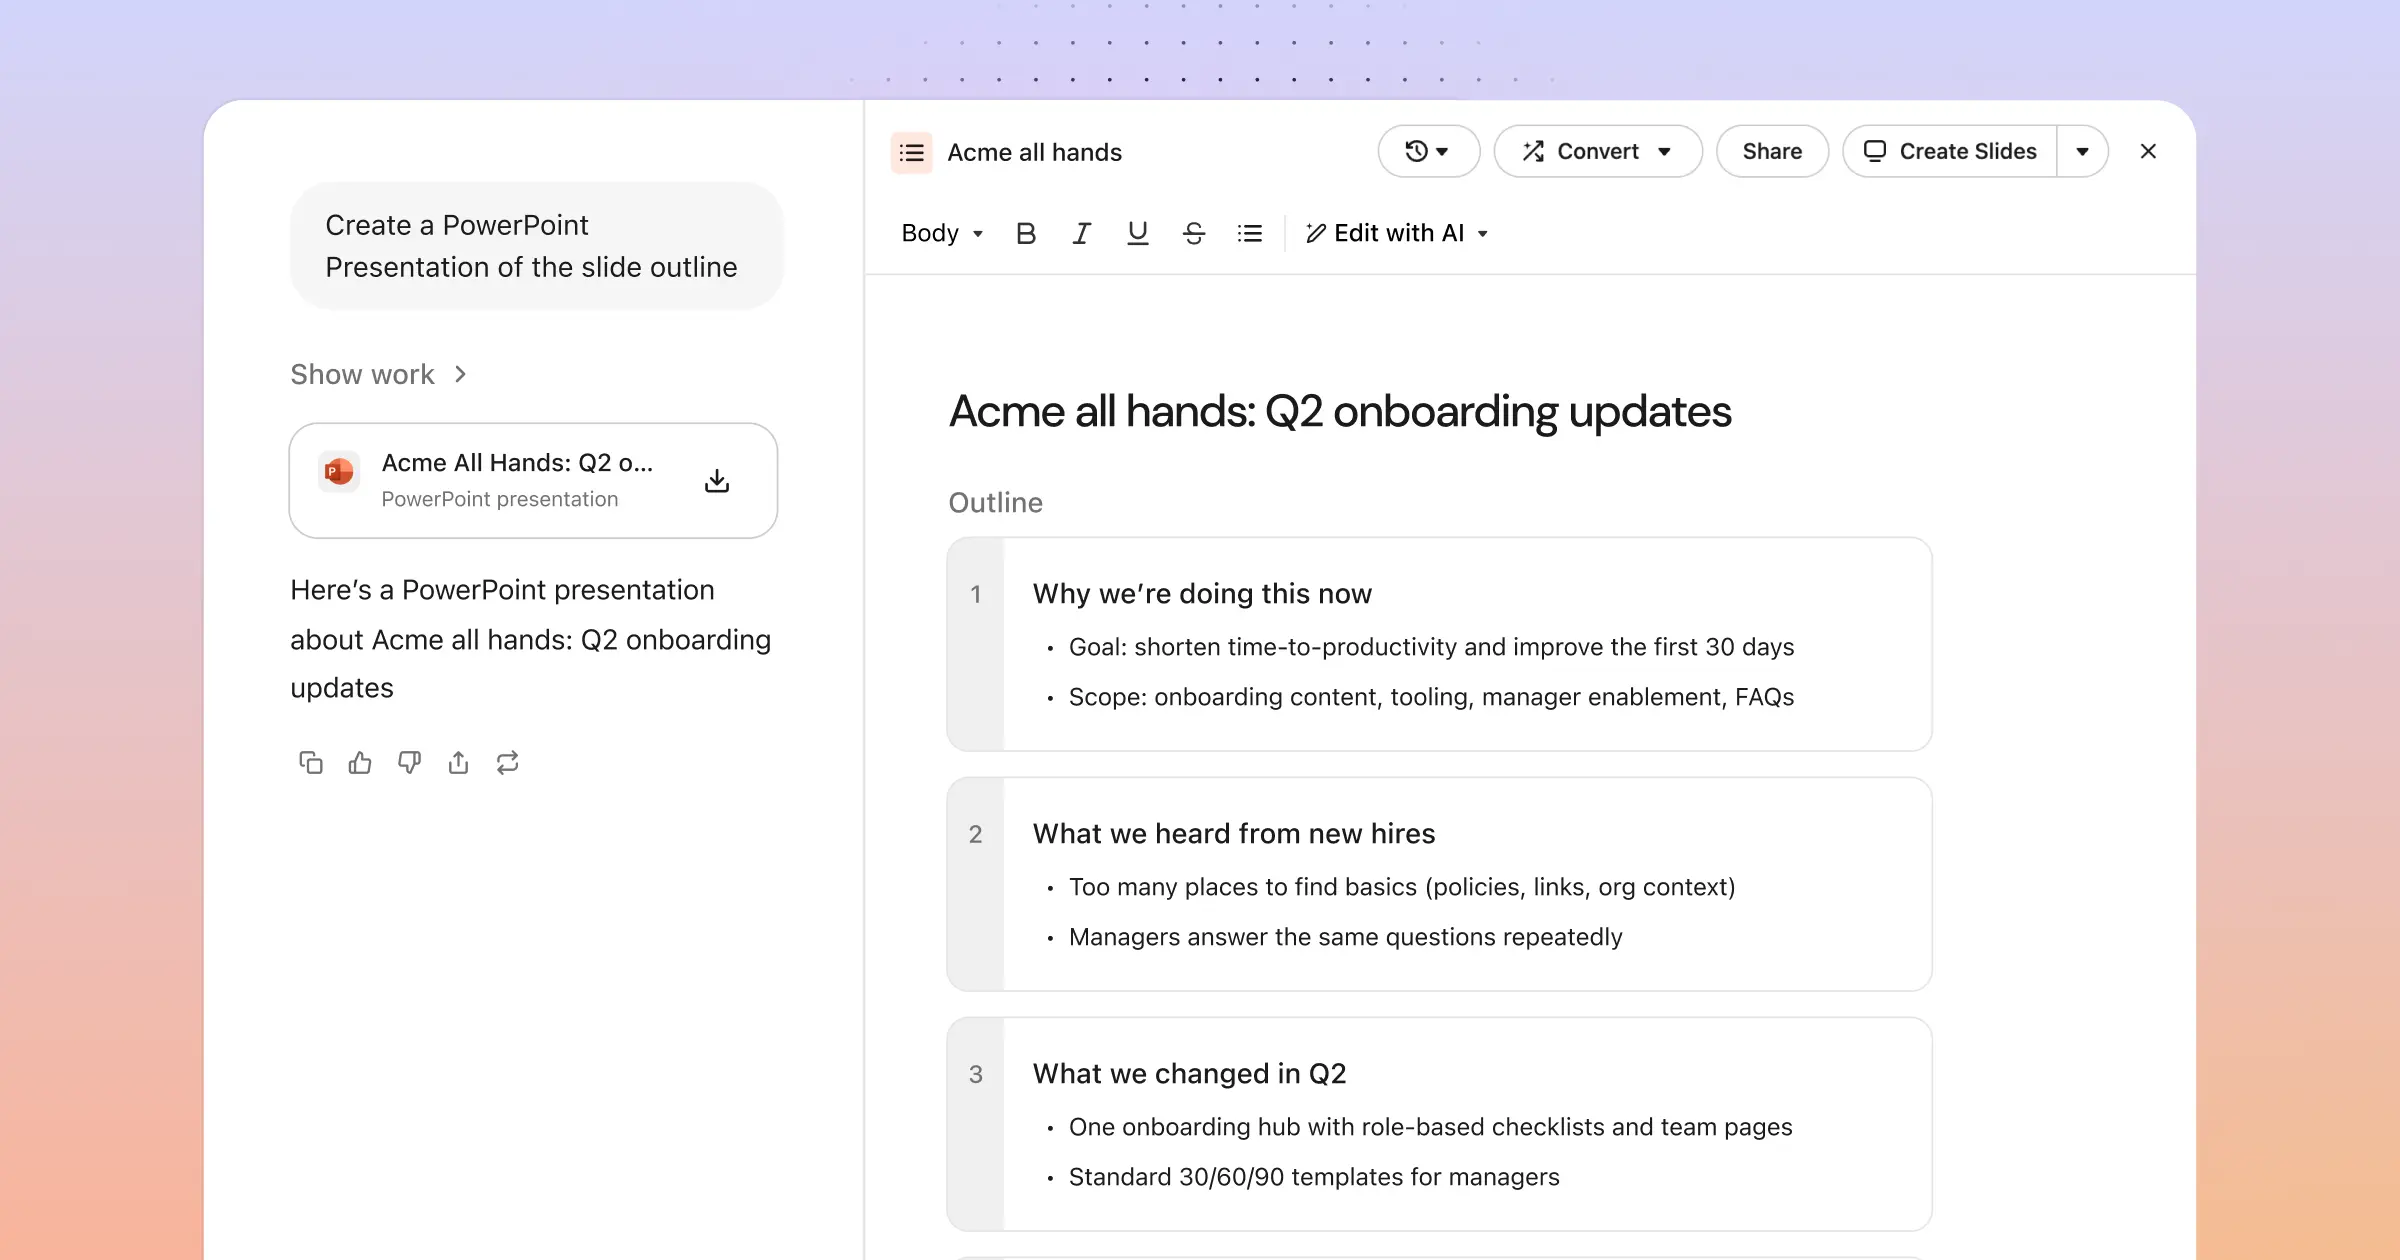Toggle bold formatting
This screenshot has width=2400, height=1260.
[x=1025, y=233]
